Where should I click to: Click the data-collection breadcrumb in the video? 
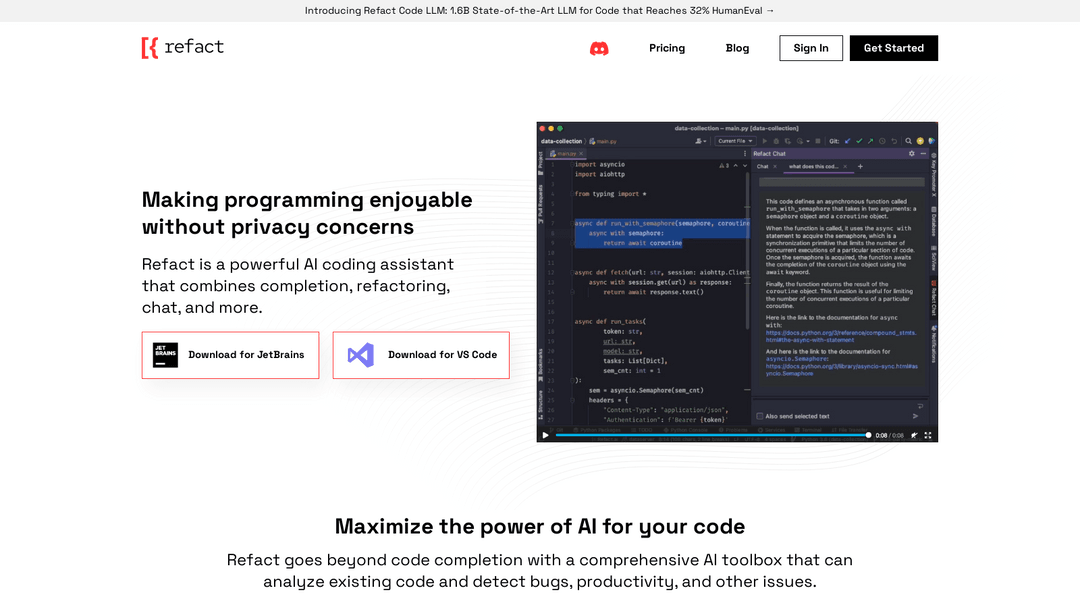tap(561, 141)
